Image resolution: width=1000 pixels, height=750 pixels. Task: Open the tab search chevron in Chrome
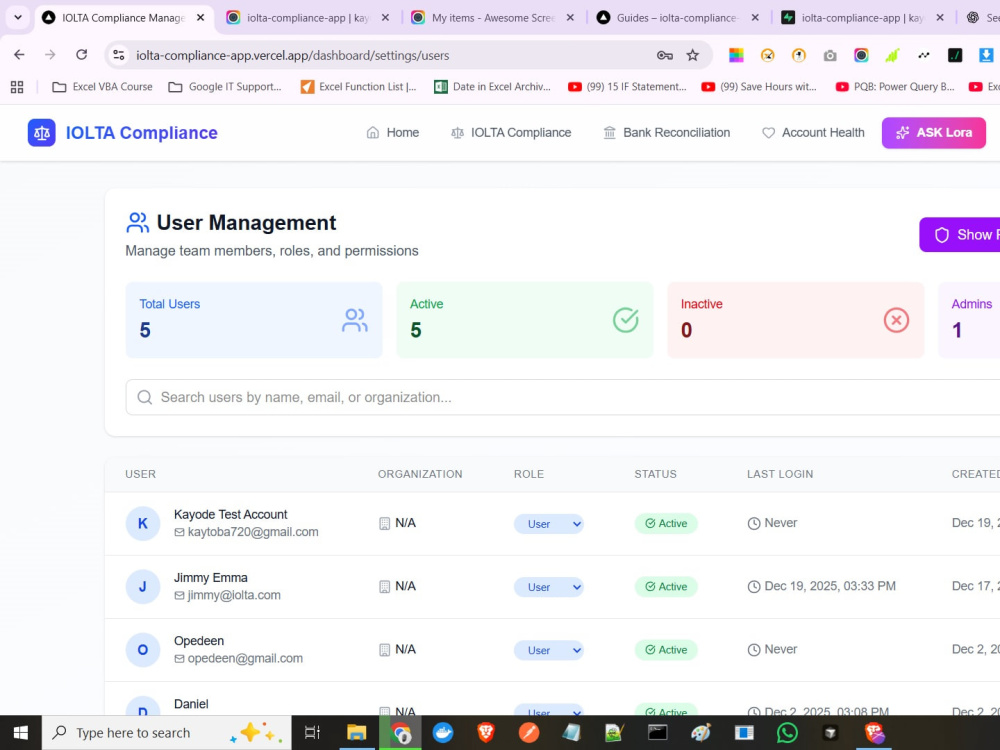(18, 17)
